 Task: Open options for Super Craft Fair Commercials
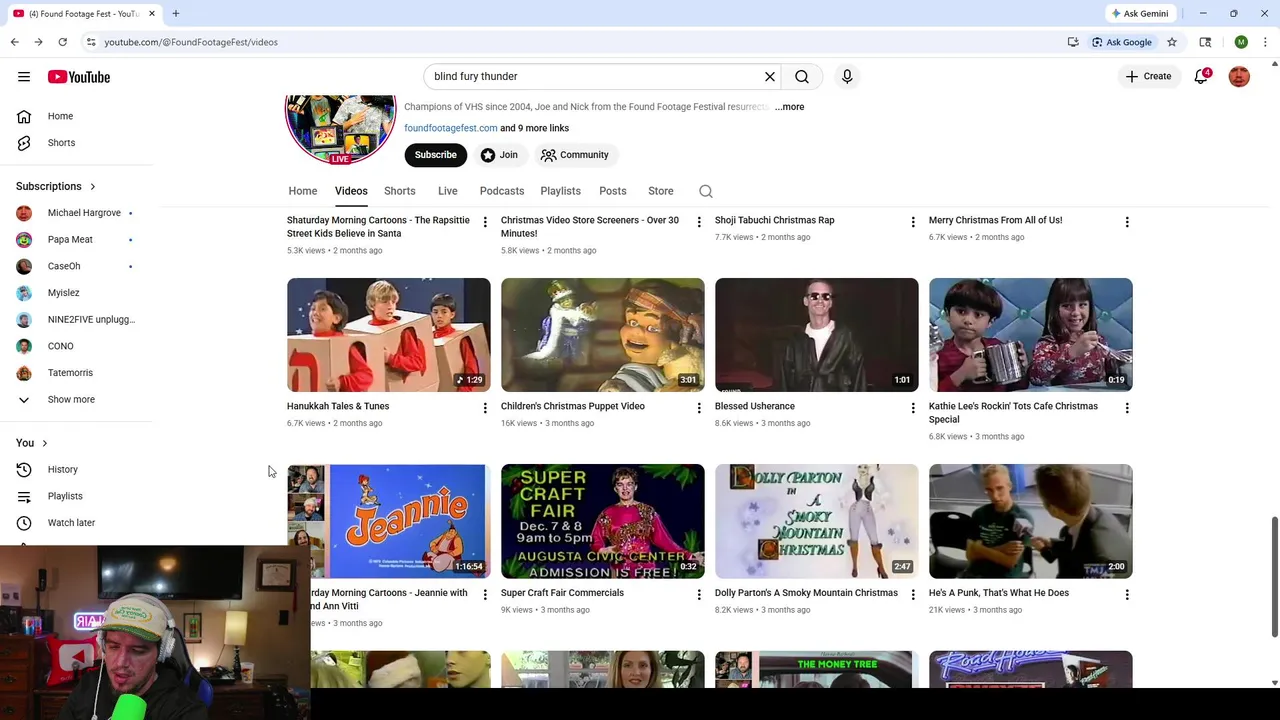click(x=699, y=595)
